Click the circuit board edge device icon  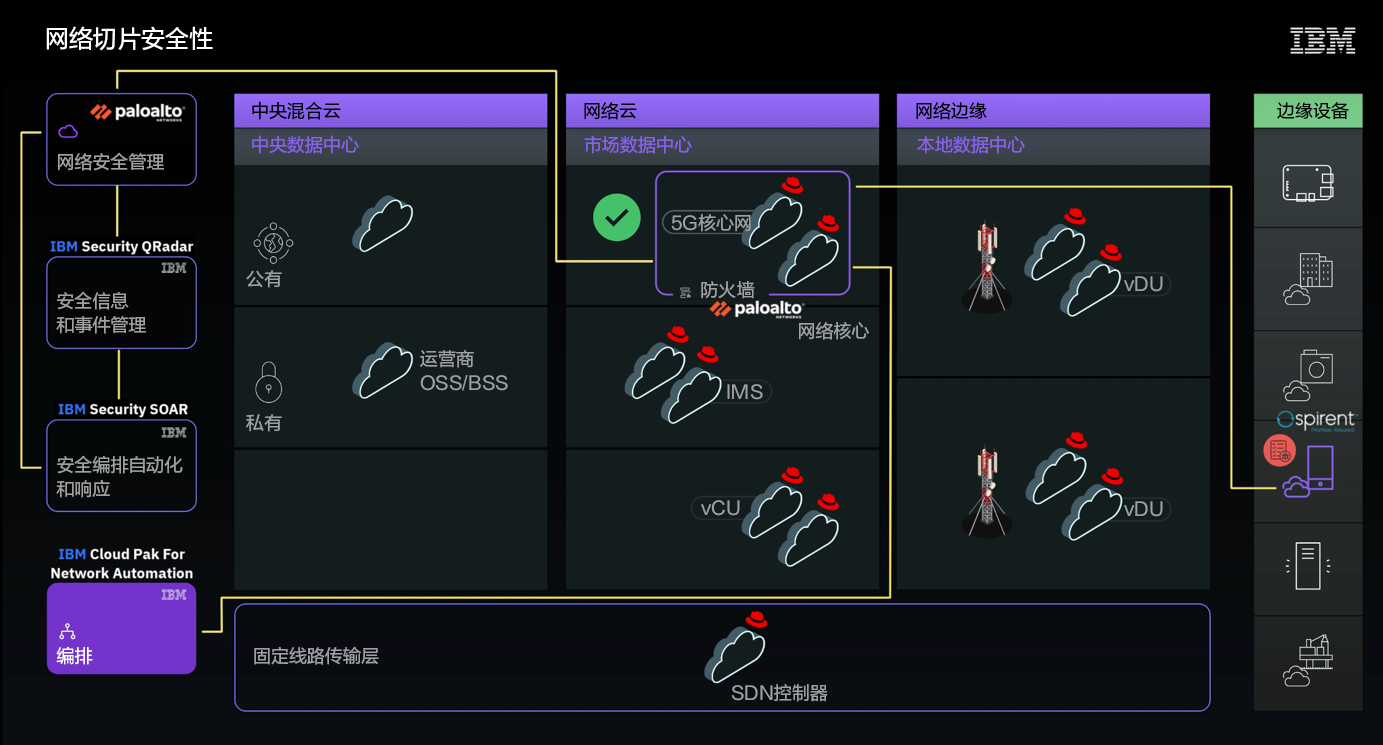[1308, 183]
